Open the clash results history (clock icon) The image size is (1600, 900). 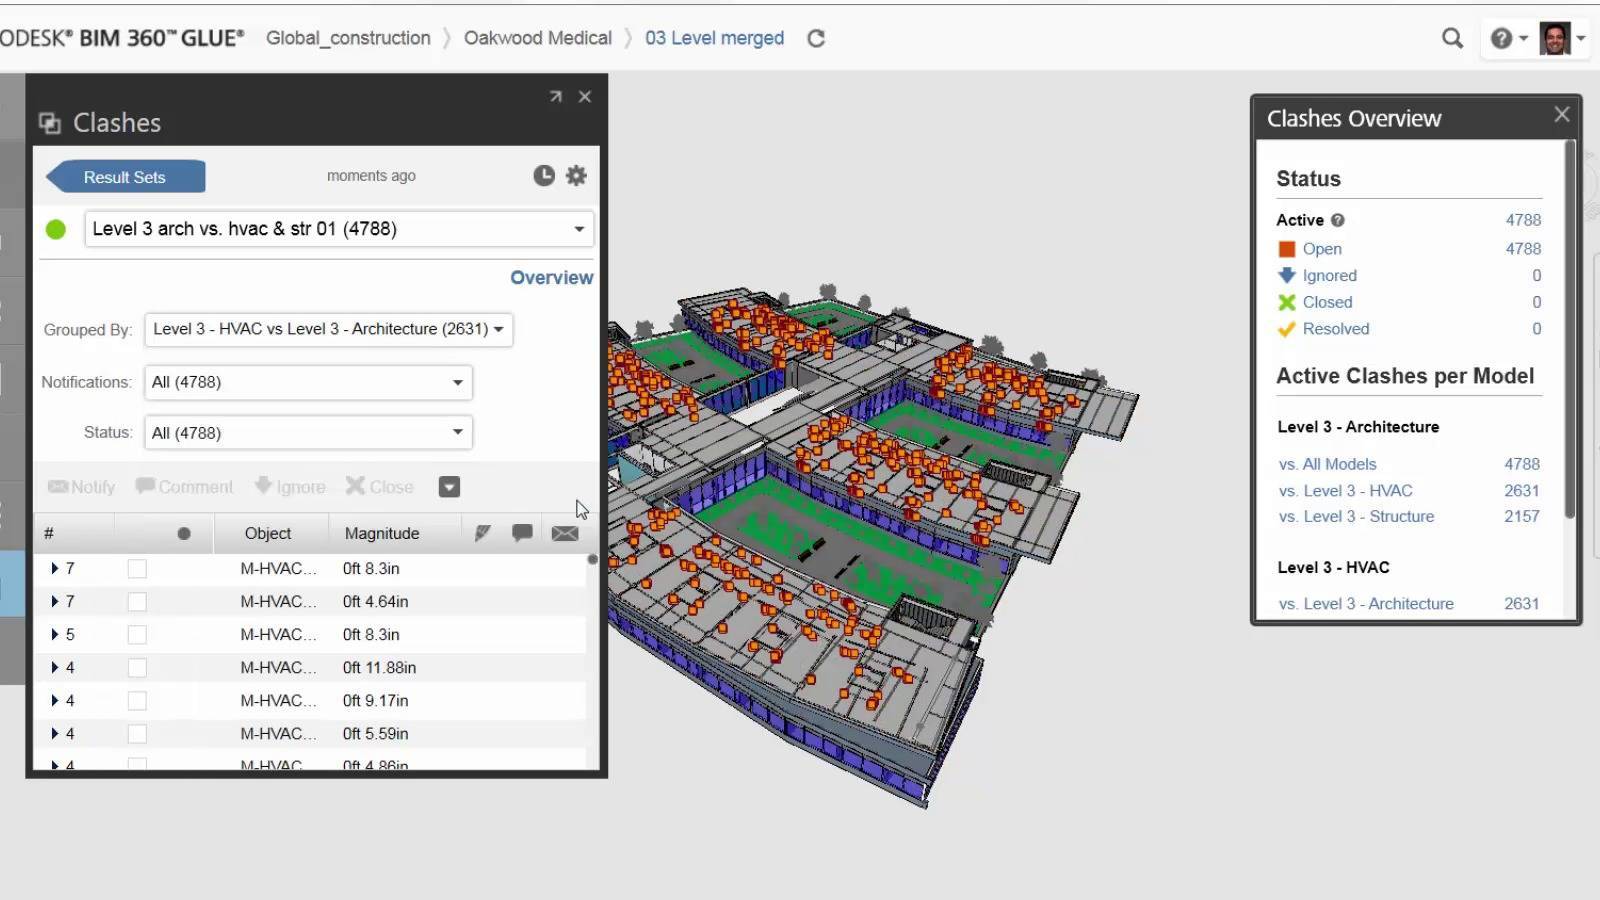pyautogui.click(x=542, y=175)
